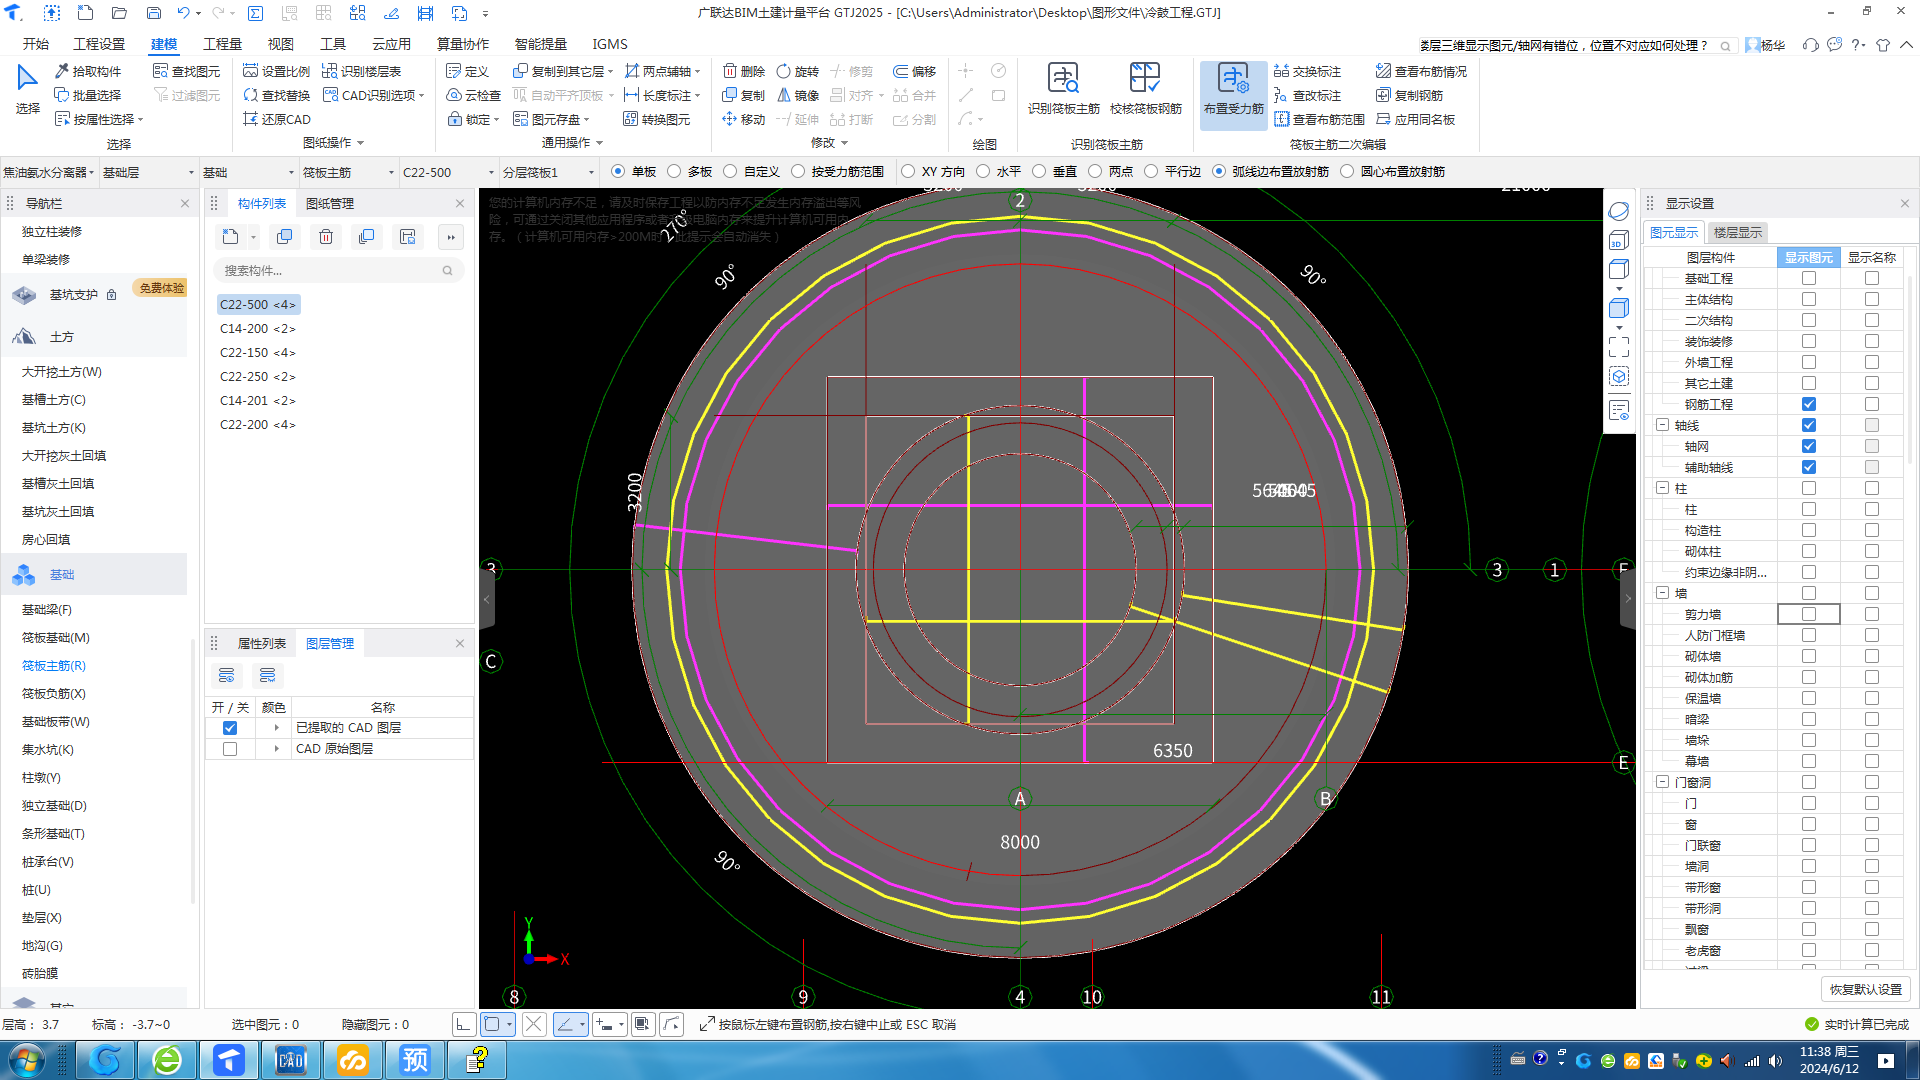The image size is (1920, 1080).
Task: Uncheck 钢筋工程 显示图元 checkbox
Action: point(1809,404)
